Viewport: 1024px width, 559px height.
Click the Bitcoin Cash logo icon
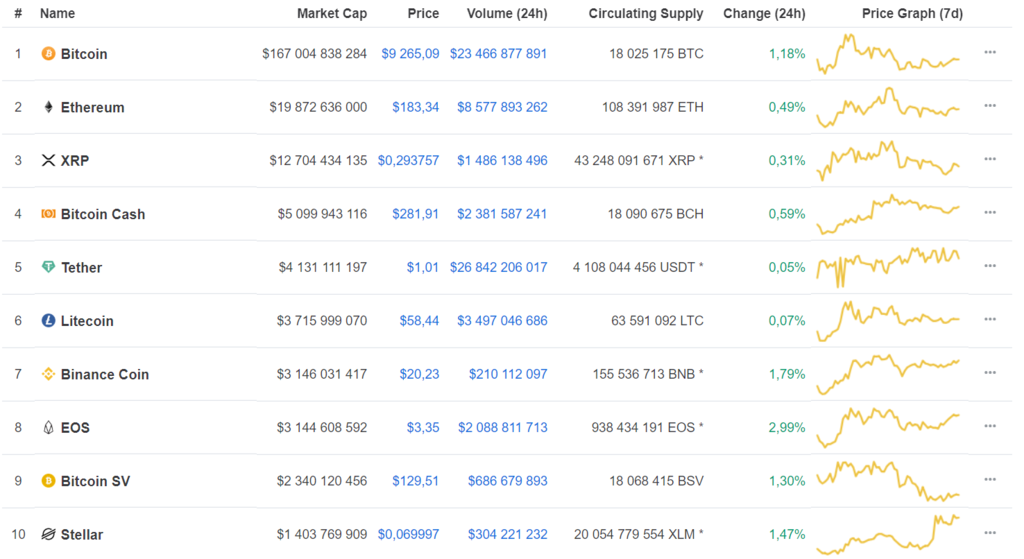48,214
